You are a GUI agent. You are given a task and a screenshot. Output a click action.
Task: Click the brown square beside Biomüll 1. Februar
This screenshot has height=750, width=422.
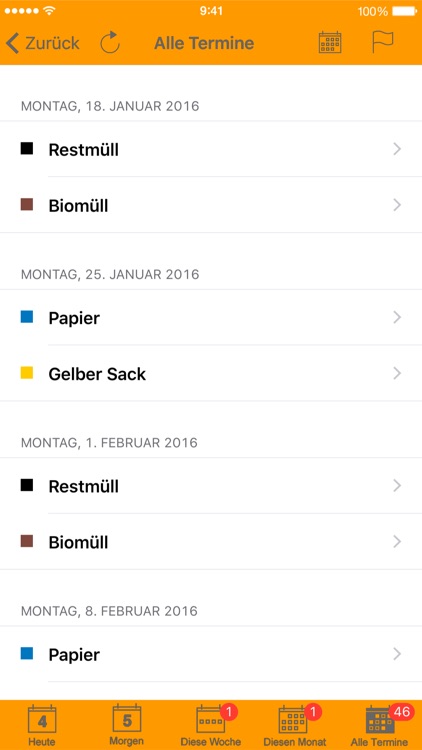[27, 541]
